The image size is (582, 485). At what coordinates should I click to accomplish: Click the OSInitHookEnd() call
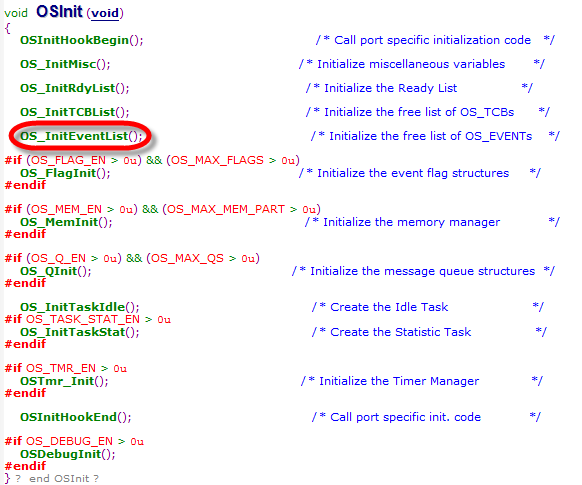click(76, 417)
